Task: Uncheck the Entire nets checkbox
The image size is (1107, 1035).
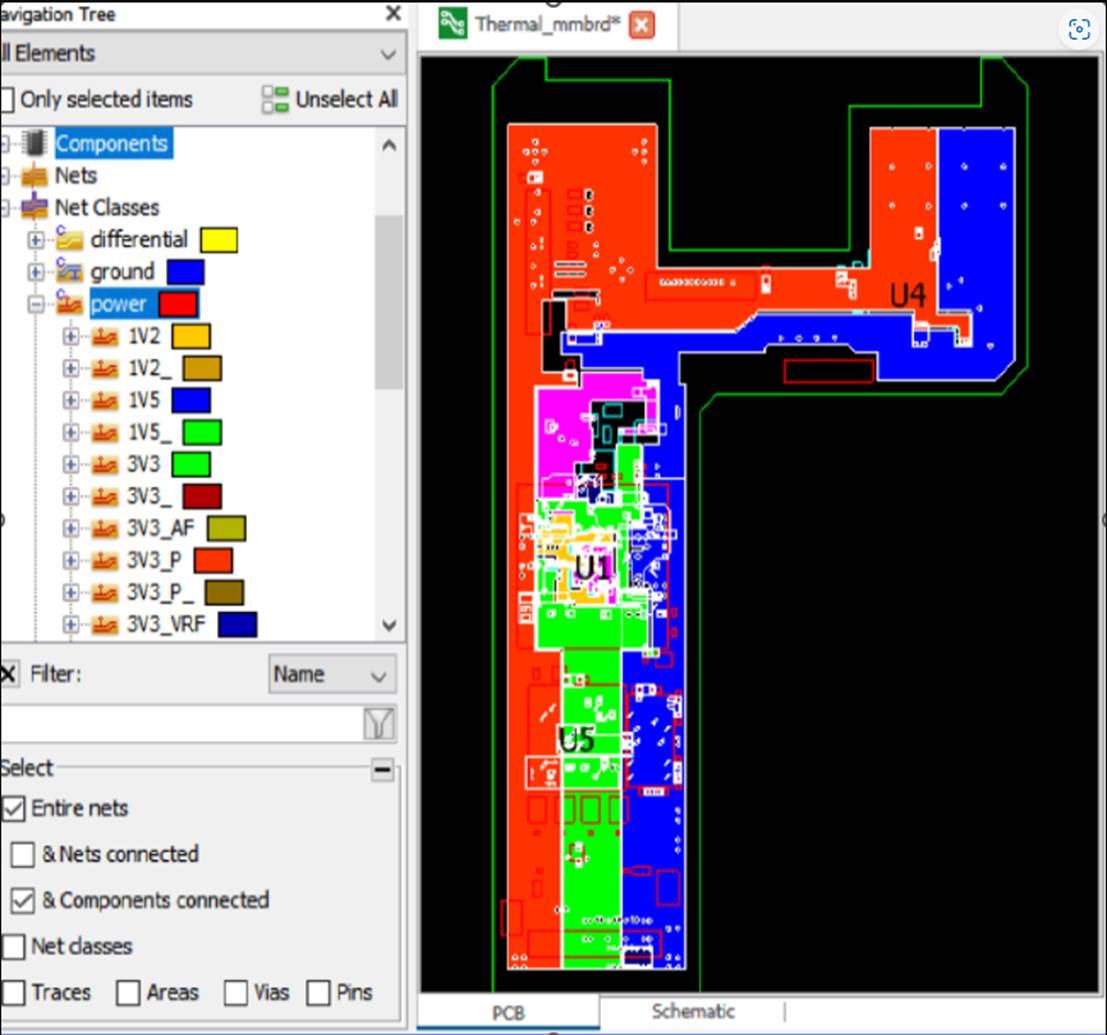Action: coord(15,808)
